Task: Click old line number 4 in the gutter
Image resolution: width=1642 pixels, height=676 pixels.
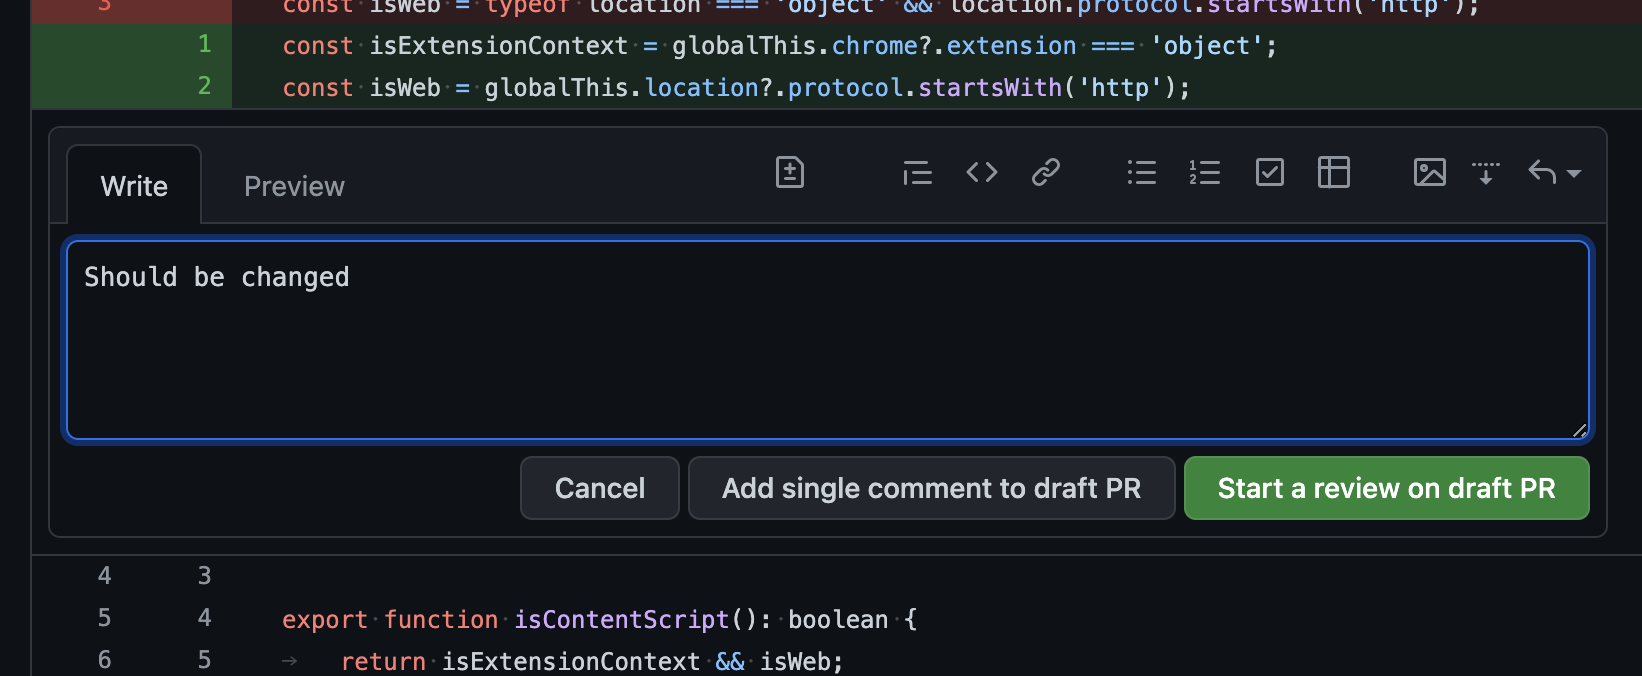Action: tap(105, 576)
